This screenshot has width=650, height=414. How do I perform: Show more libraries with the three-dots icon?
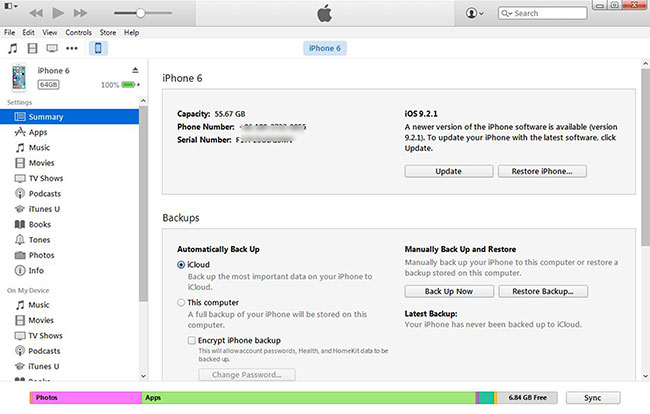click(72, 48)
